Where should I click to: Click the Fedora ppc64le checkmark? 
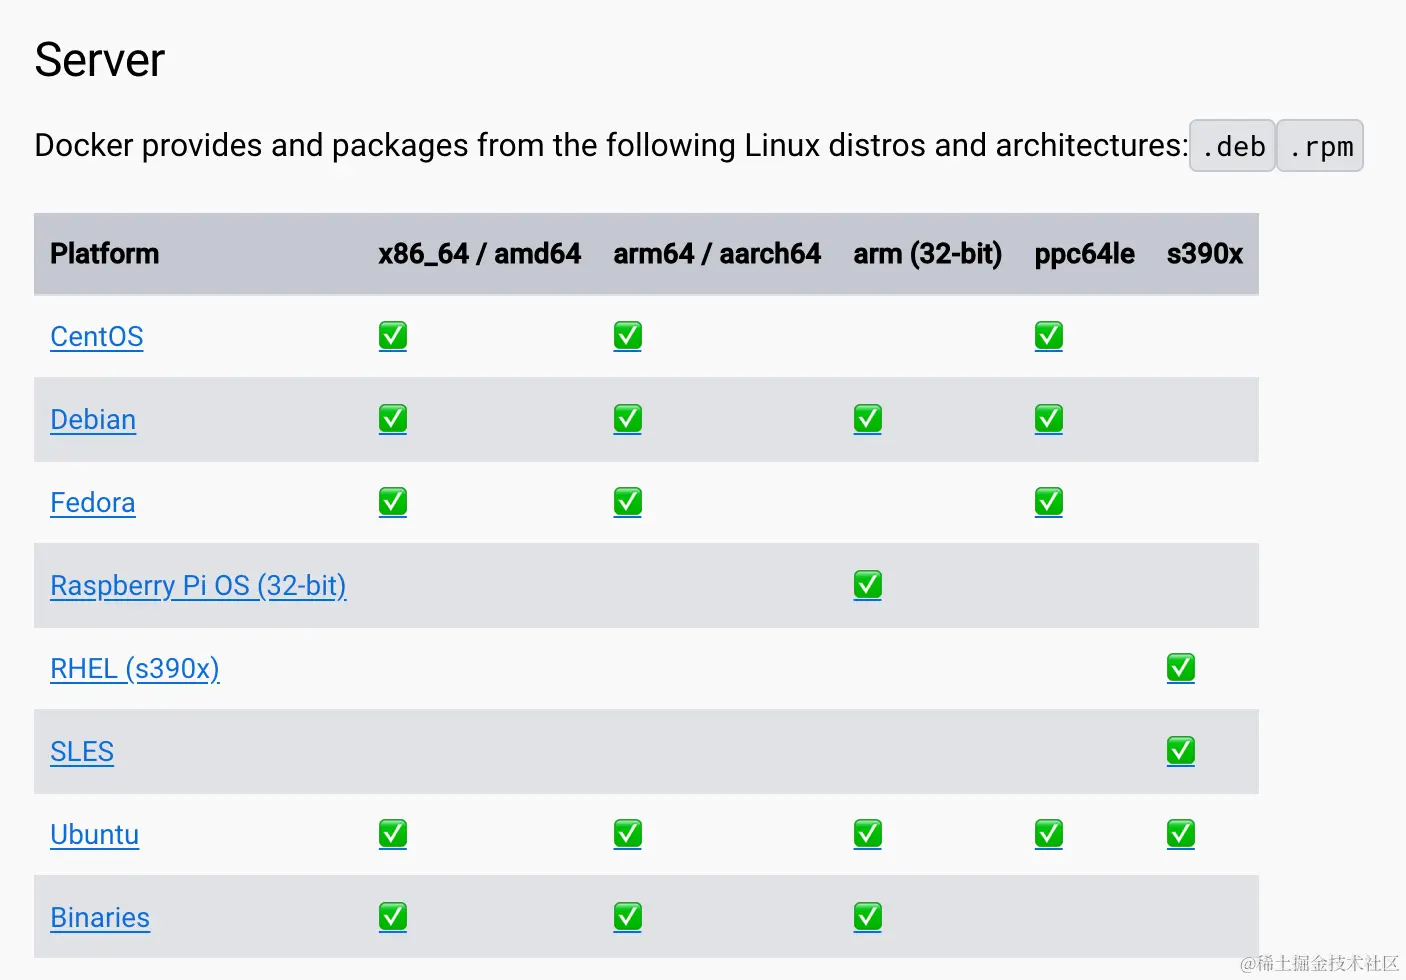1049,502
